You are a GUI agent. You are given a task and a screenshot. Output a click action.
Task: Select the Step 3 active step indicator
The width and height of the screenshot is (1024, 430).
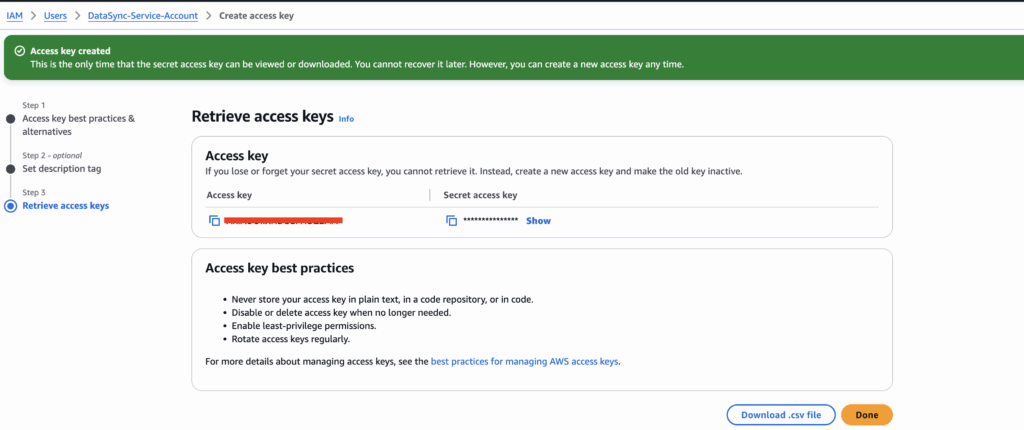(11, 206)
